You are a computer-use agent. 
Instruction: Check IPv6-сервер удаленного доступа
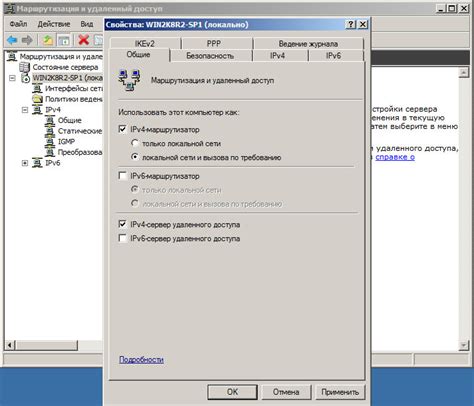click(x=122, y=238)
